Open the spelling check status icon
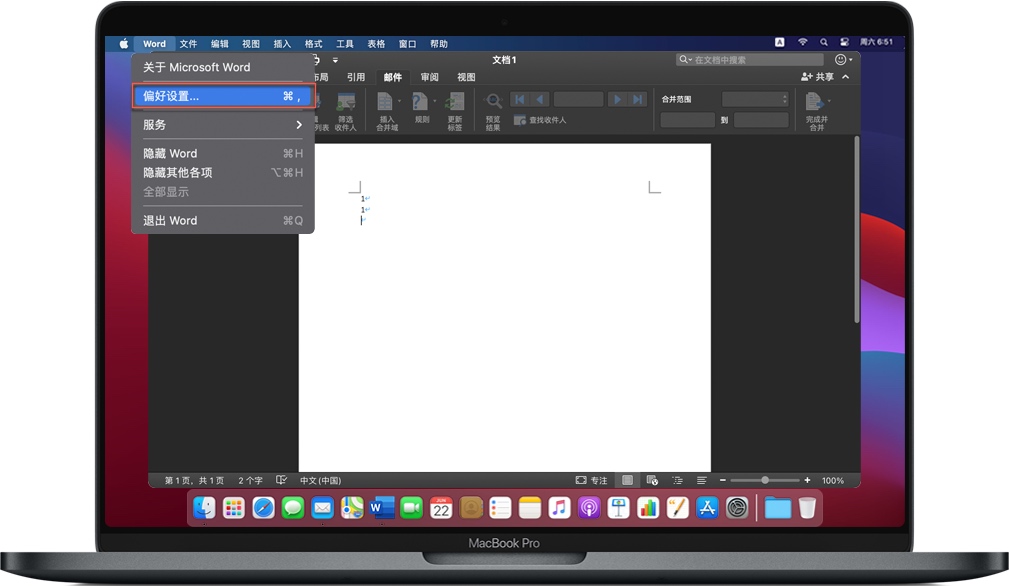This screenshot has width=1009, height=586. coord(282,480)
